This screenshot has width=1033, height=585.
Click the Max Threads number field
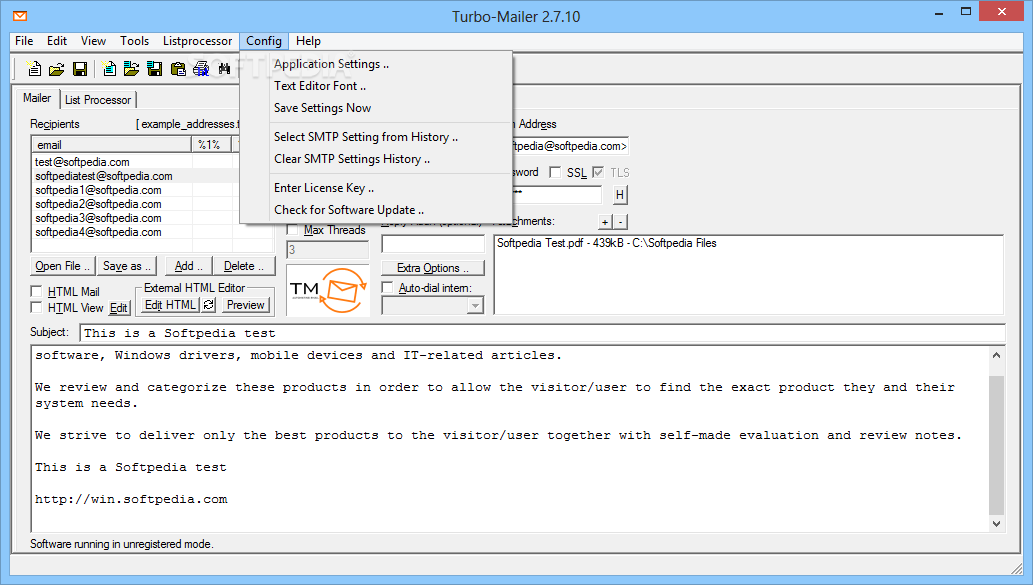coord(327,250)
